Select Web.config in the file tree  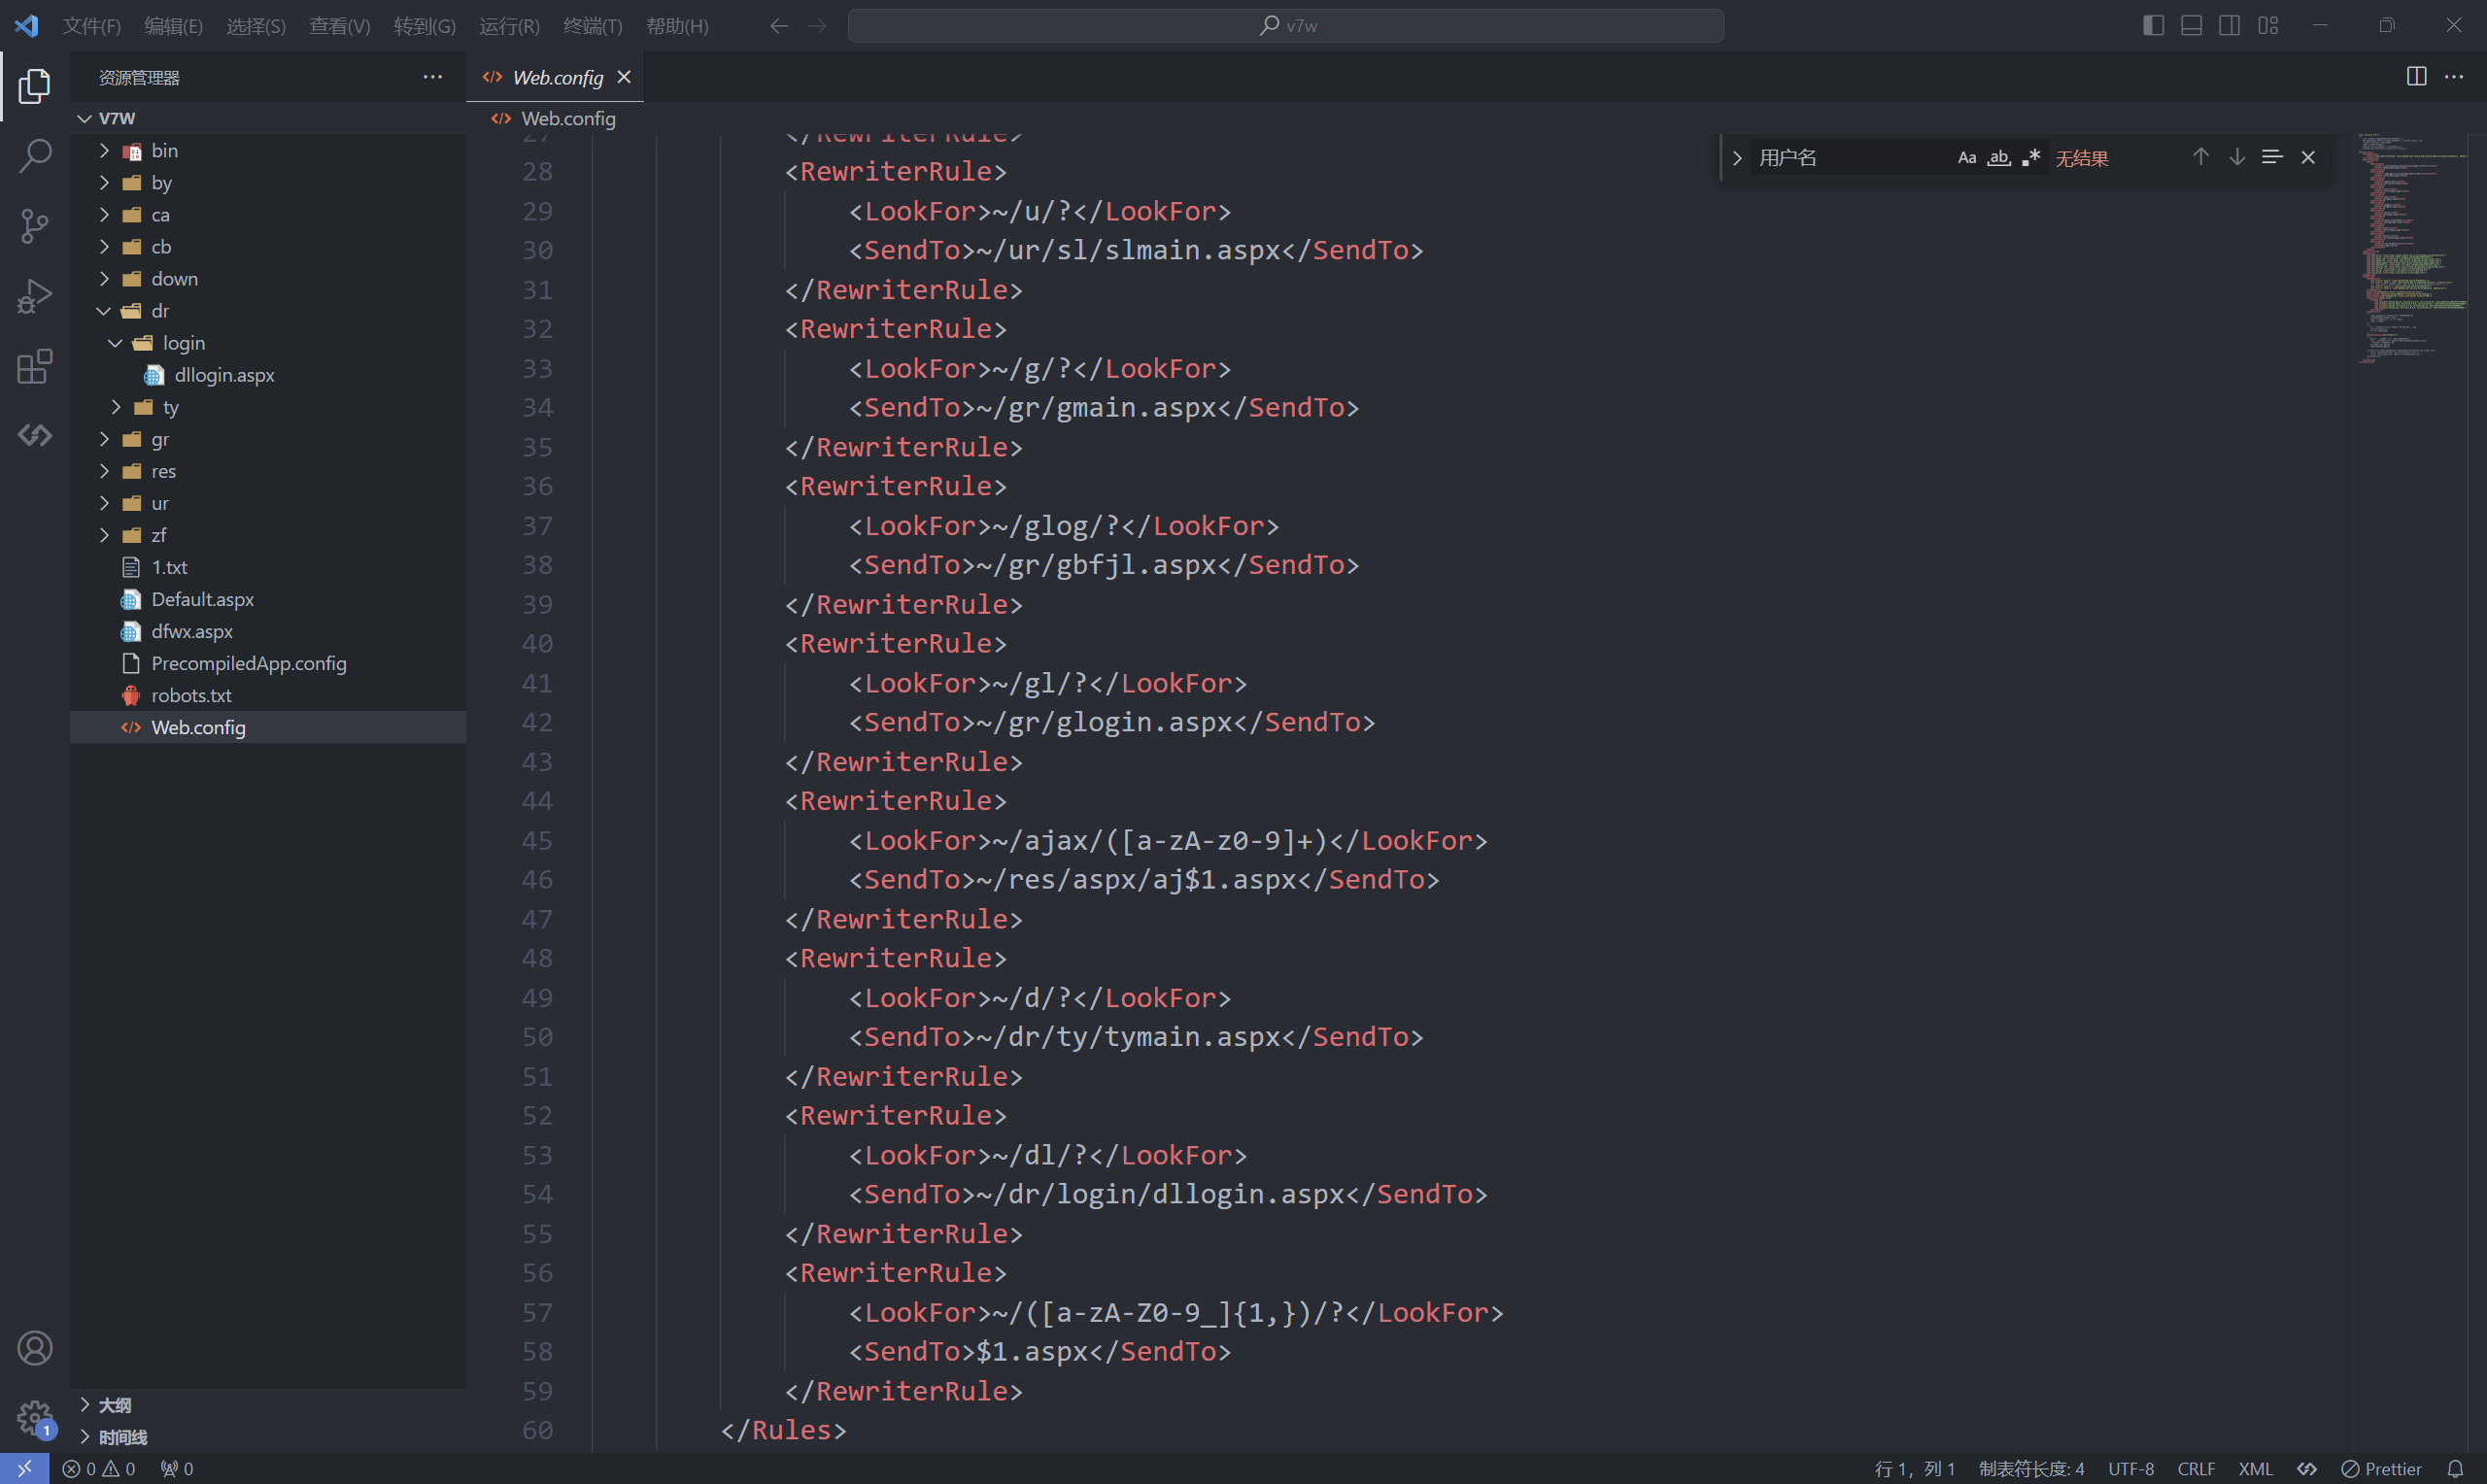(x=268, y=727)
